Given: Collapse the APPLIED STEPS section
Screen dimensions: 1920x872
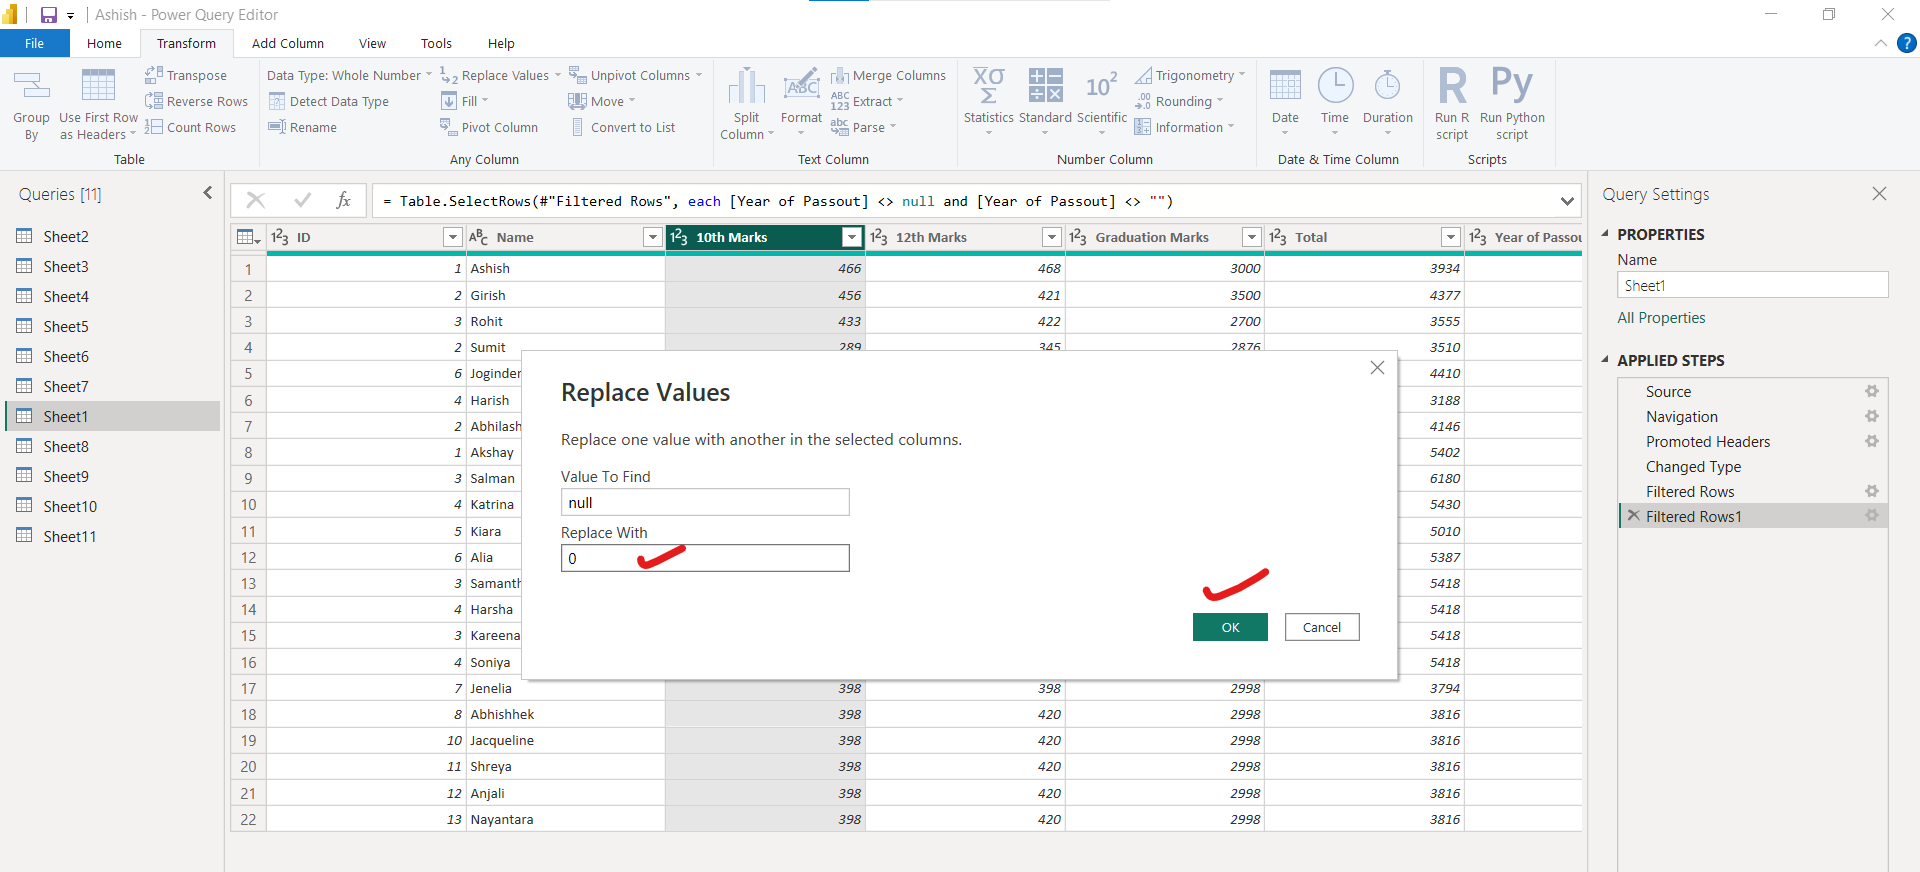Looking at the screenshot, I should click(x=1605, y=360).
